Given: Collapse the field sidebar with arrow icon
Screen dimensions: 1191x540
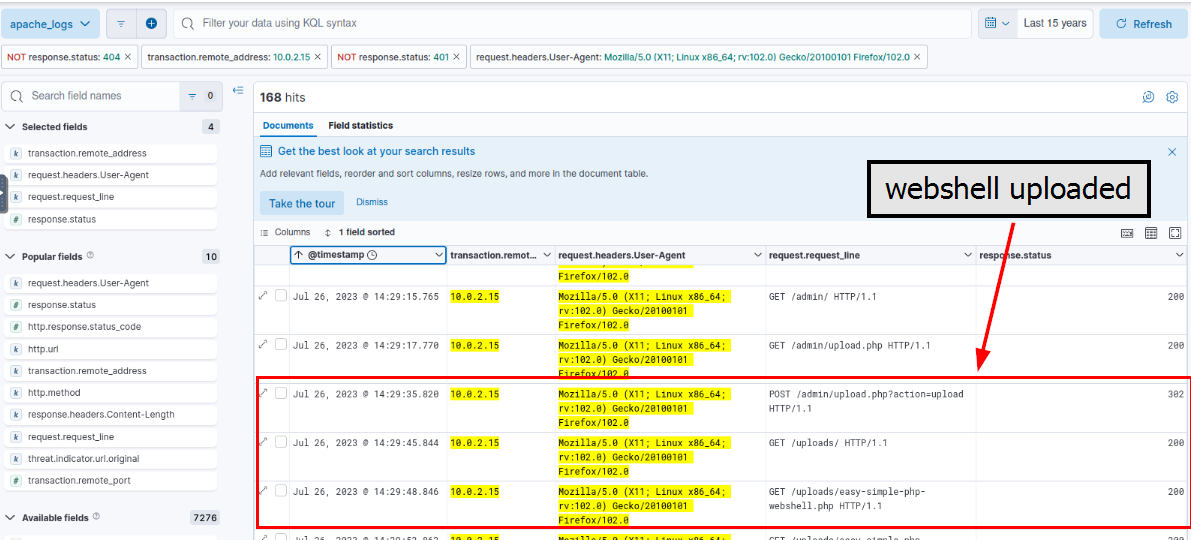Looking at the screenshot, I should [x=238, y=91].
